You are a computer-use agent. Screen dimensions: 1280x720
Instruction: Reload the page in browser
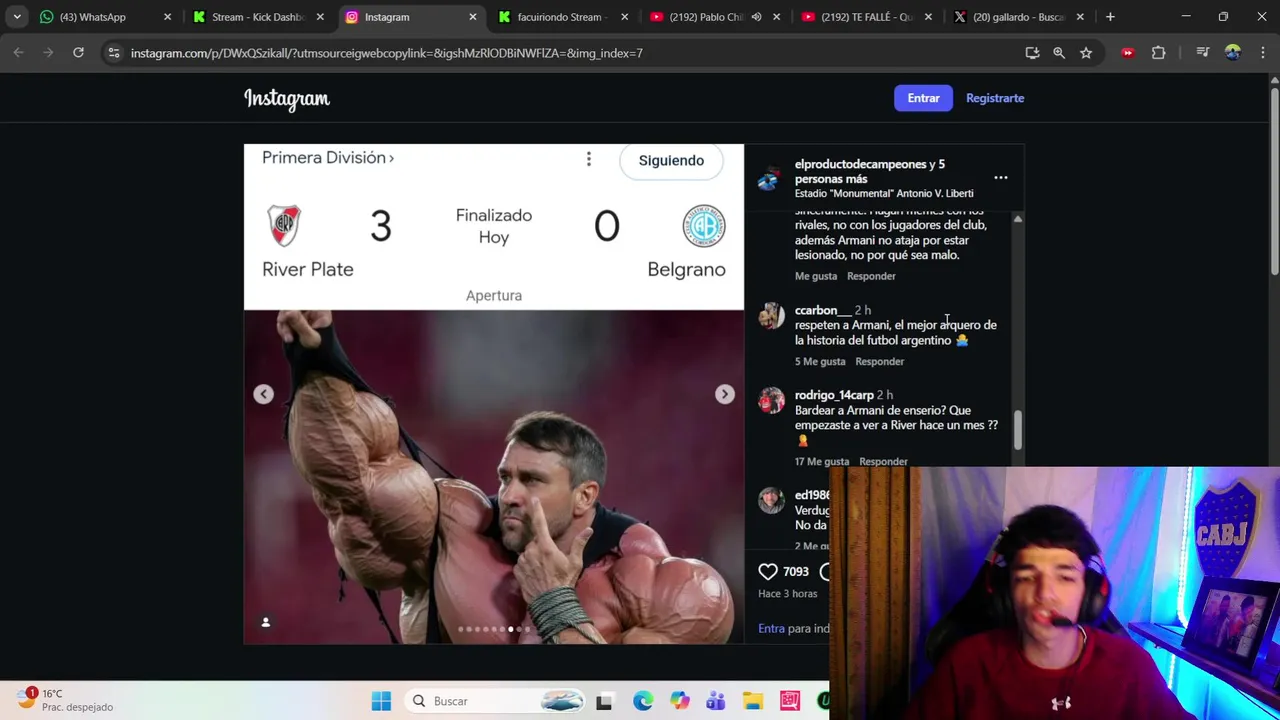78,53
